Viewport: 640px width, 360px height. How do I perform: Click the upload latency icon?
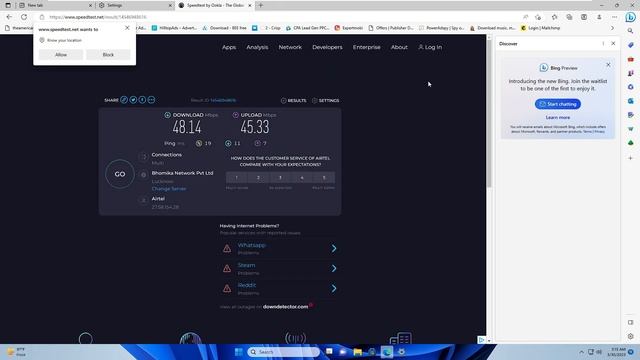[258, 143]
